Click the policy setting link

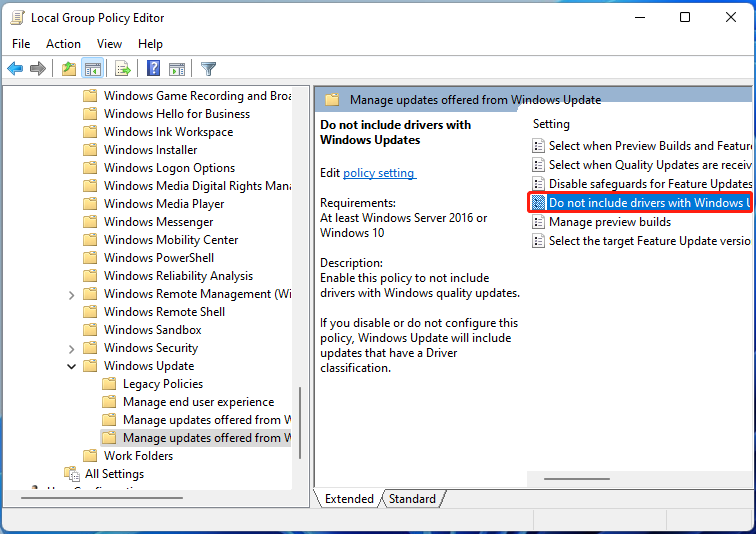tap(378, 173)
